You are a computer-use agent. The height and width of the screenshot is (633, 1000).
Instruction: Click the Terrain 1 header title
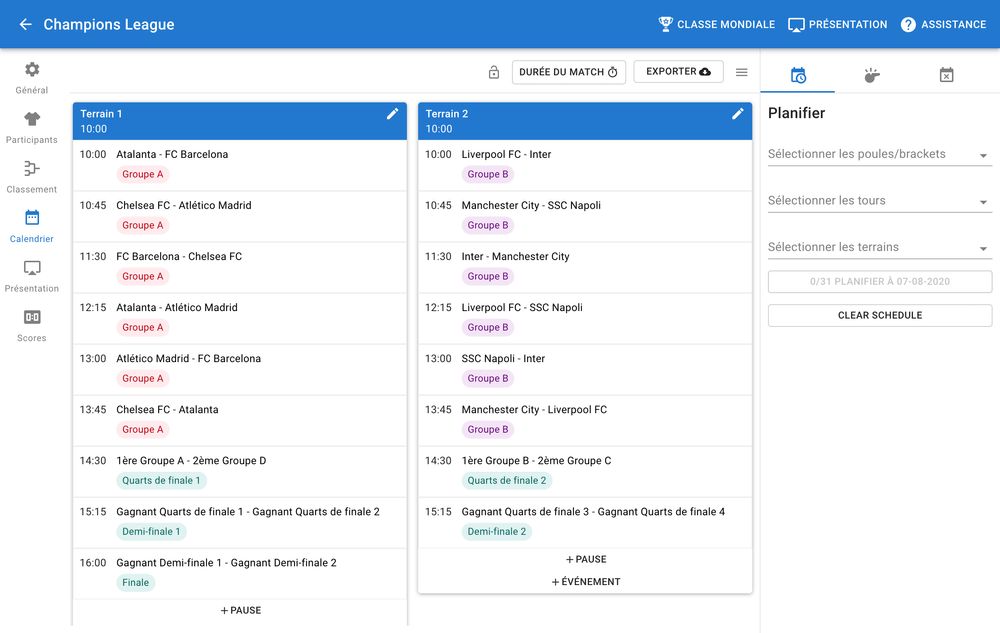pyautogui.click(x=101, y=114)
